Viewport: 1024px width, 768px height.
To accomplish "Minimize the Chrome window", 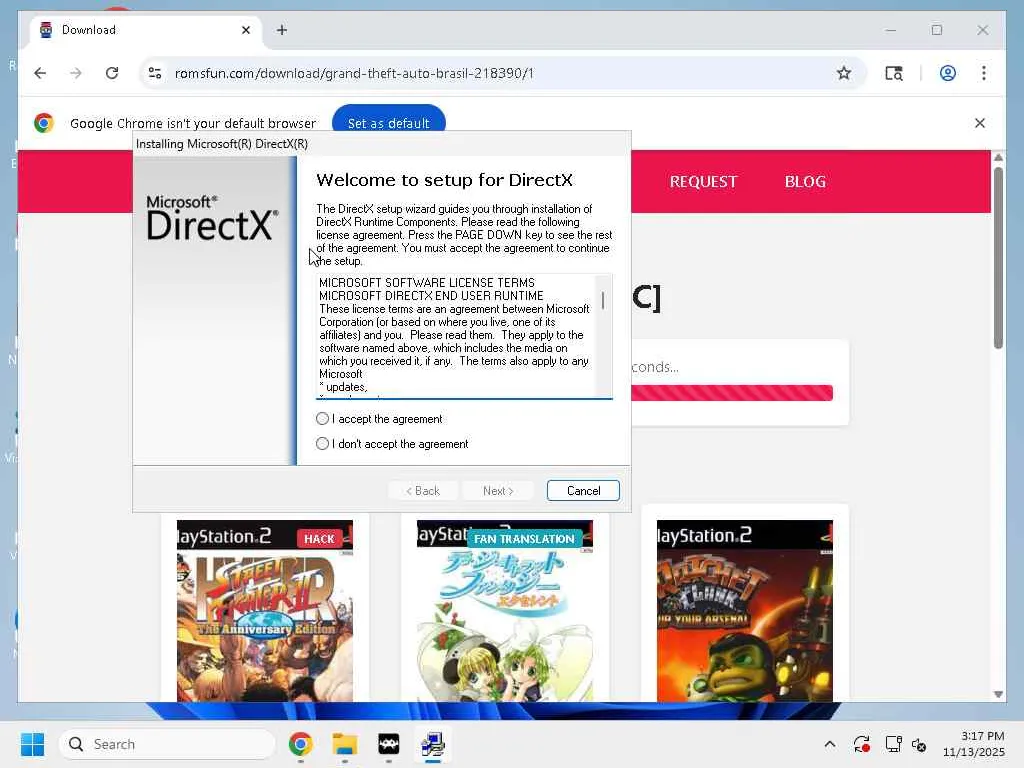I will pos(891,30).
